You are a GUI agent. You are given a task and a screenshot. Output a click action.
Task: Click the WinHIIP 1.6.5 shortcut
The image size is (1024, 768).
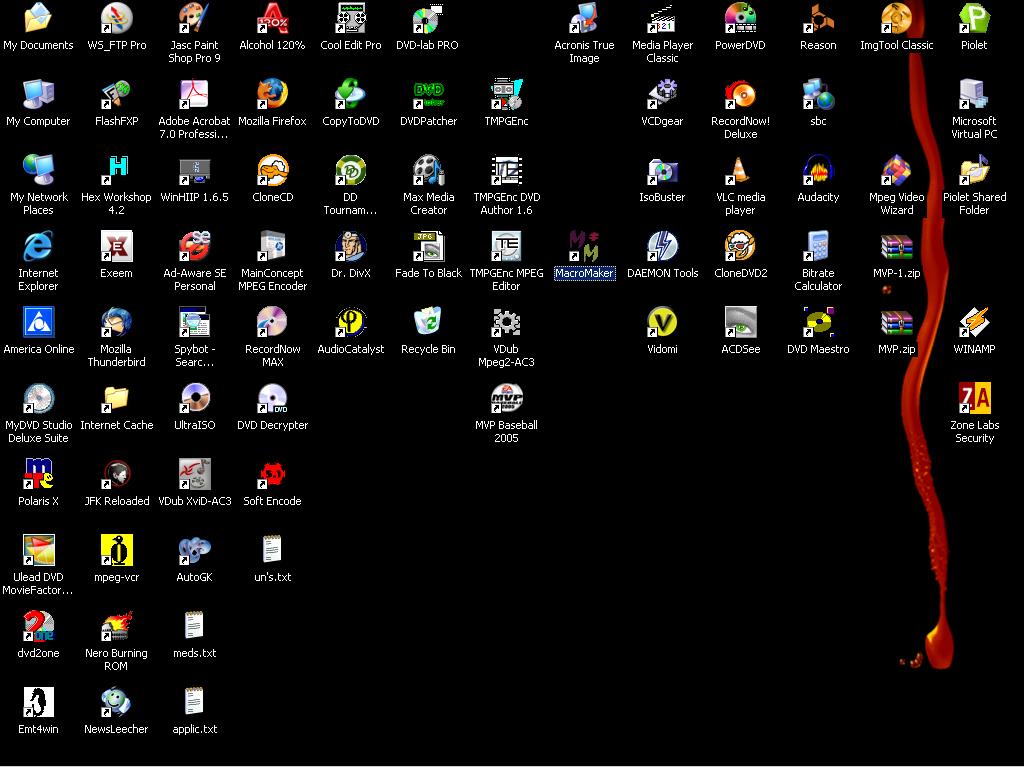(x=195, y=170)
